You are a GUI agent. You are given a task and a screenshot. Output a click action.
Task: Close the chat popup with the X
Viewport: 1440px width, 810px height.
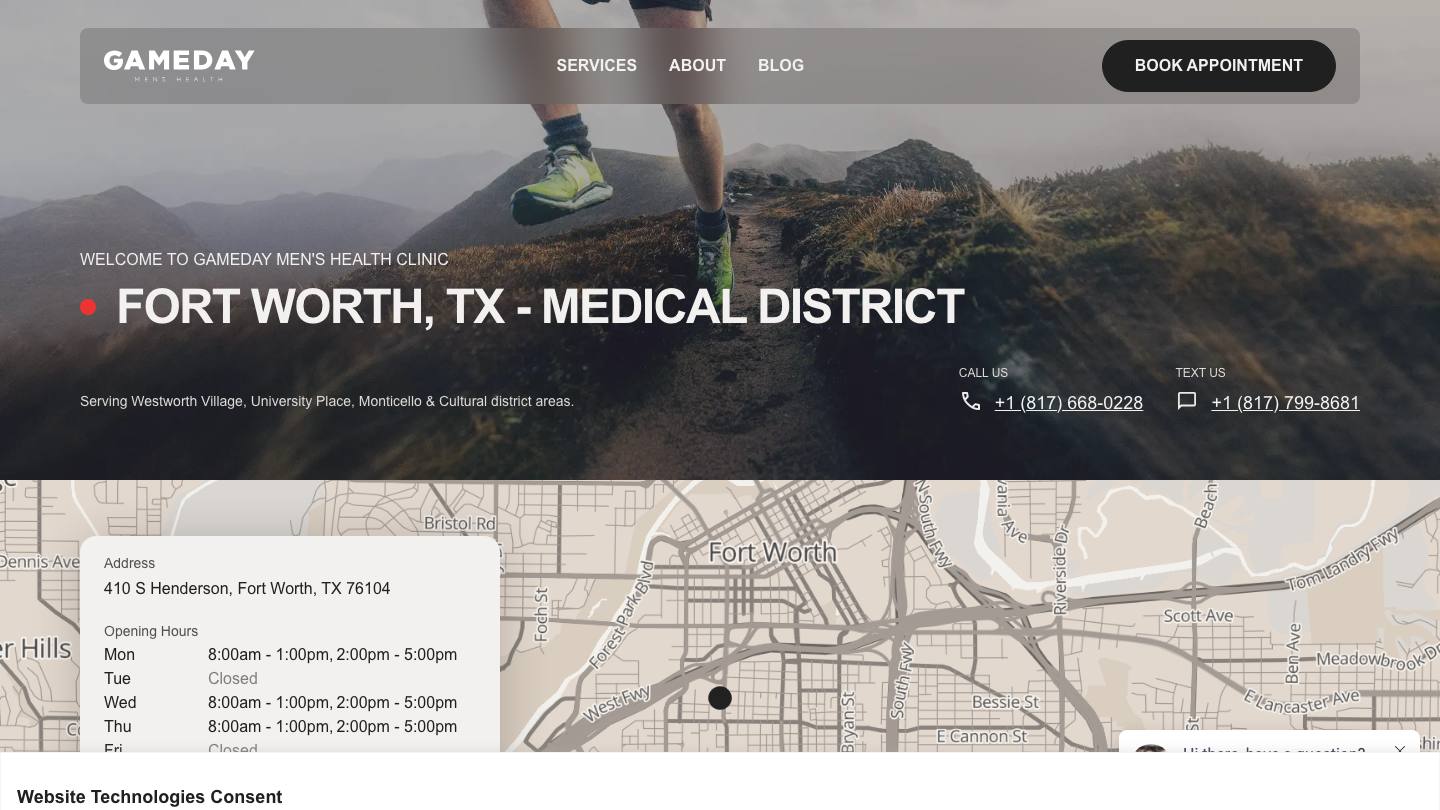click(1400, 750)
